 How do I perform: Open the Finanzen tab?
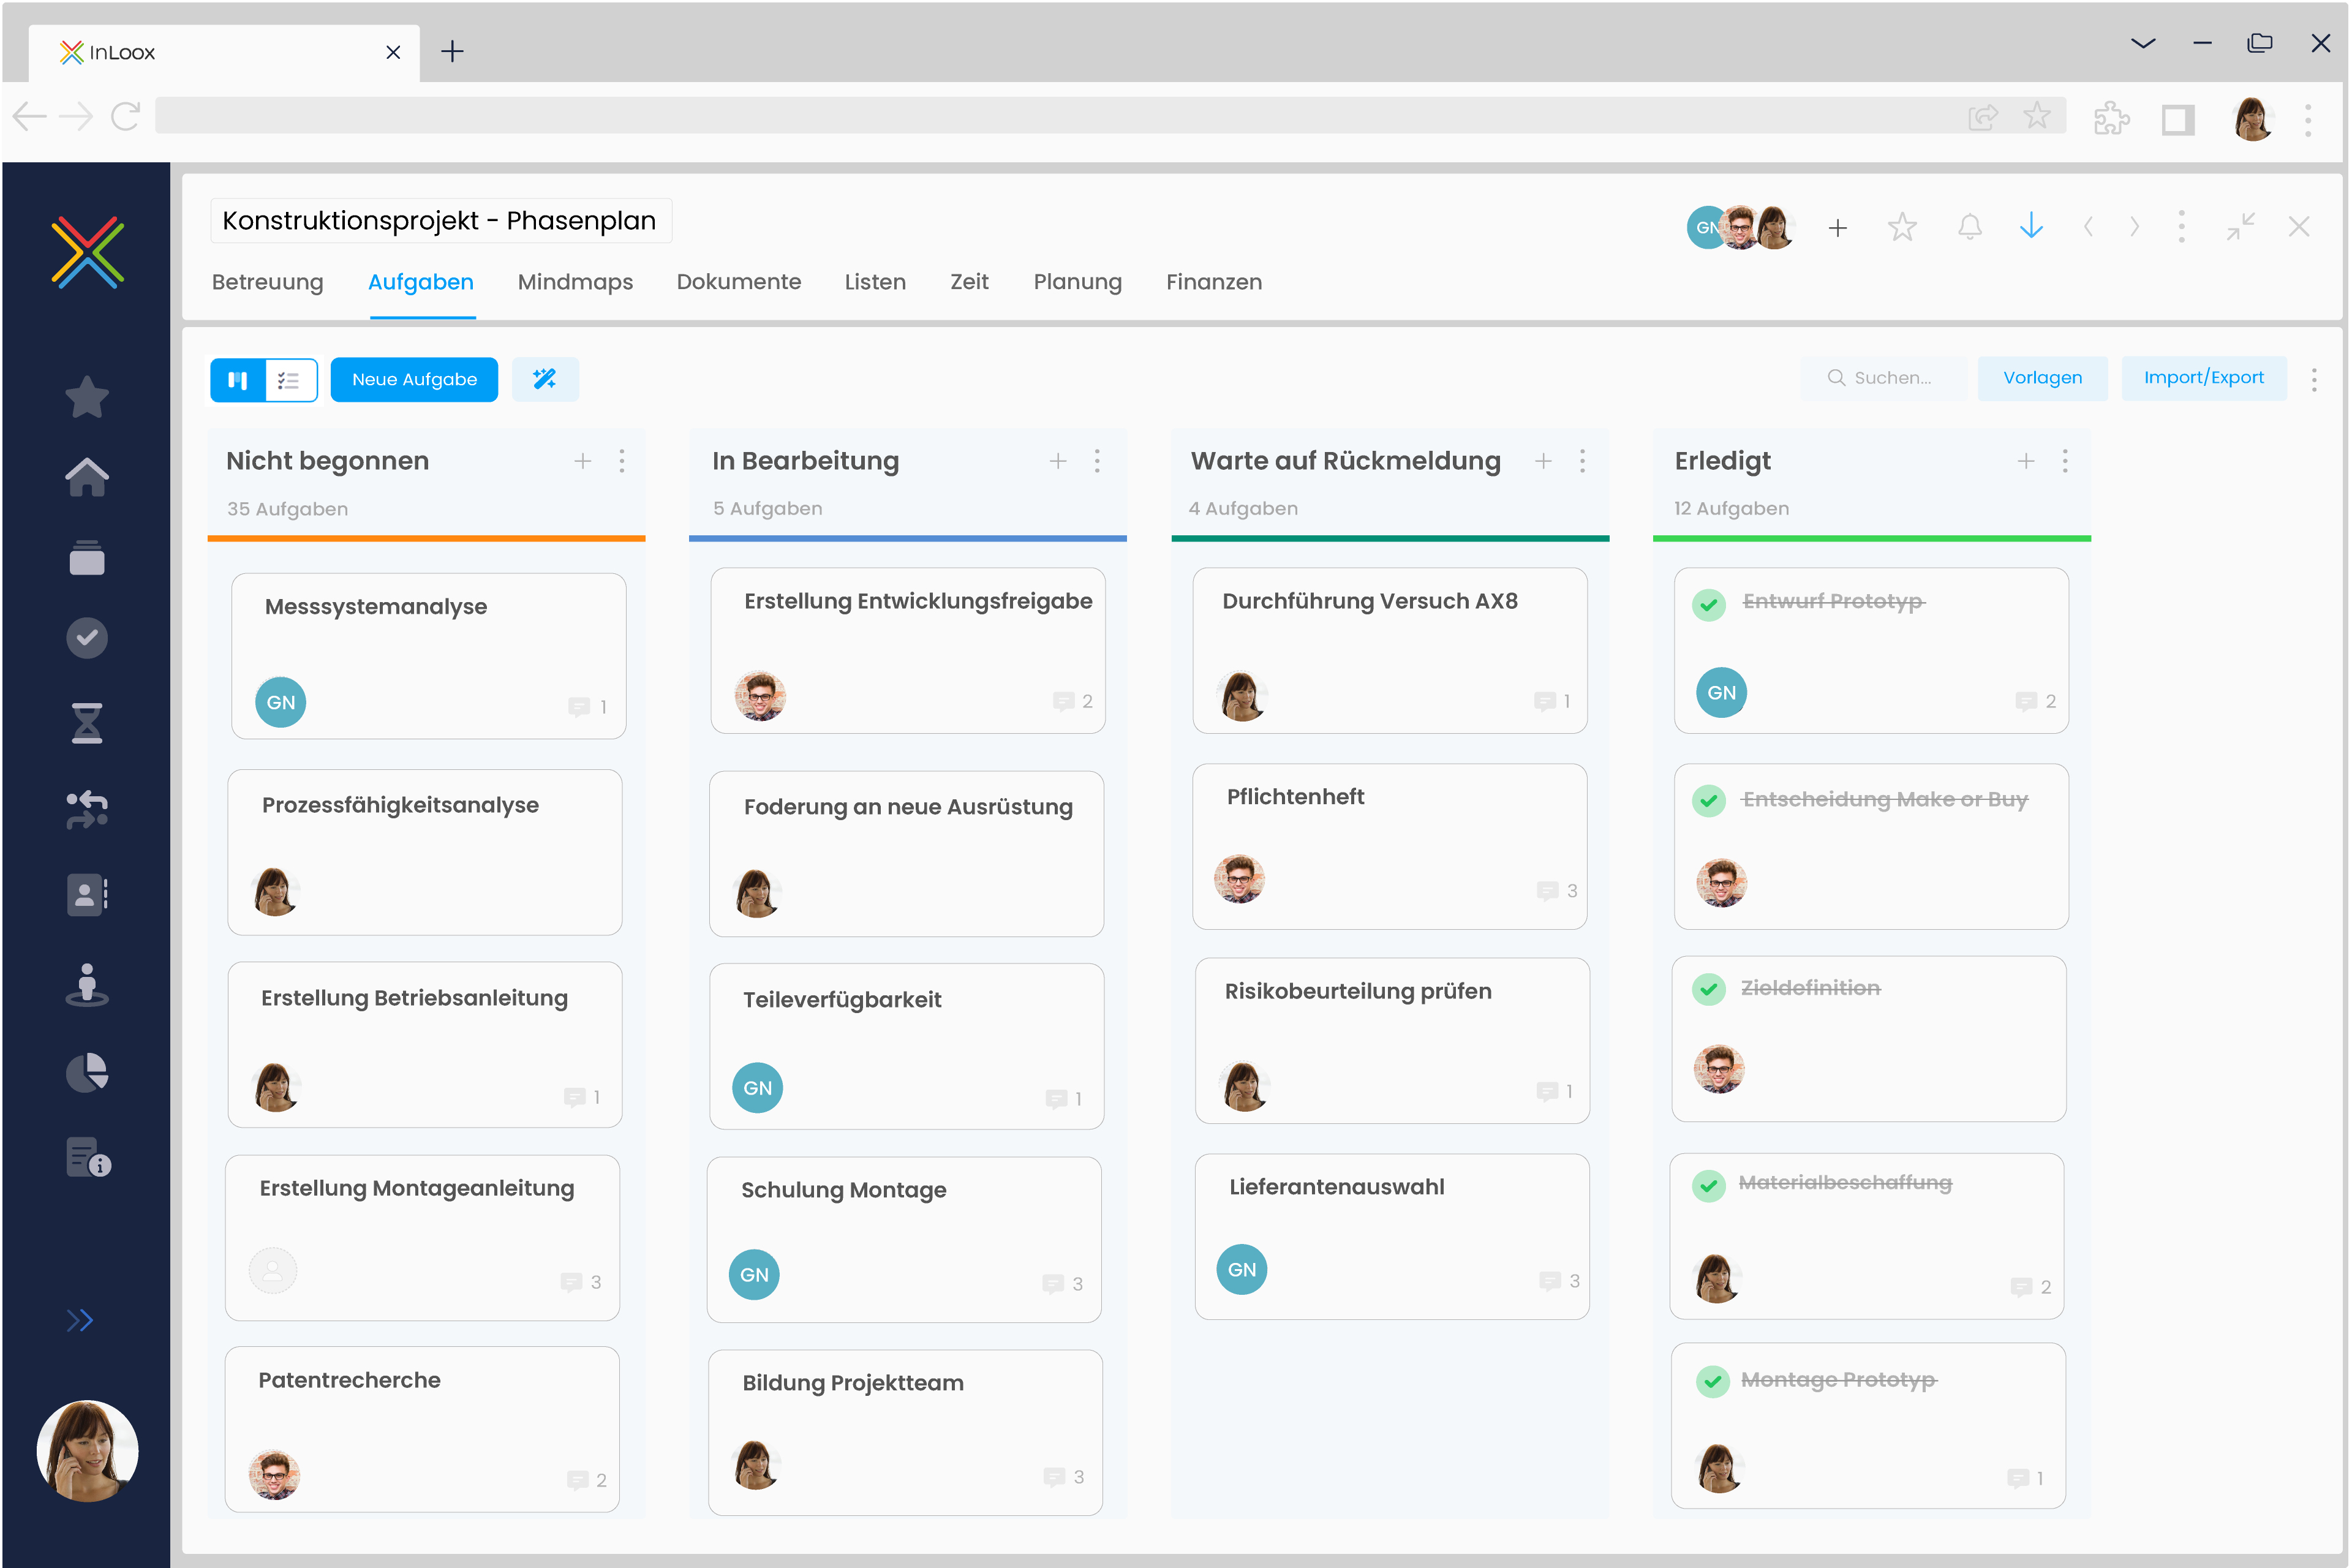1213,282
